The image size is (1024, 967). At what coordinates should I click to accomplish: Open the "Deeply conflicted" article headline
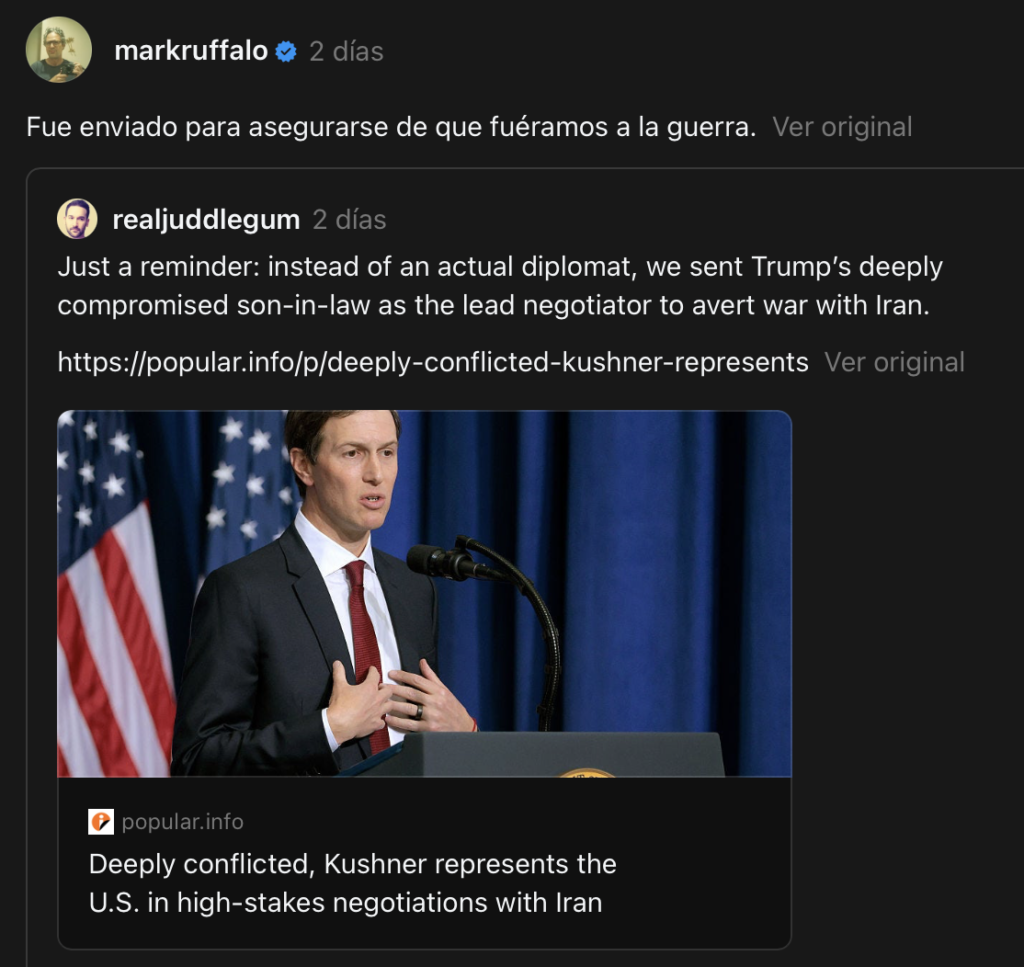pos(352,883)
